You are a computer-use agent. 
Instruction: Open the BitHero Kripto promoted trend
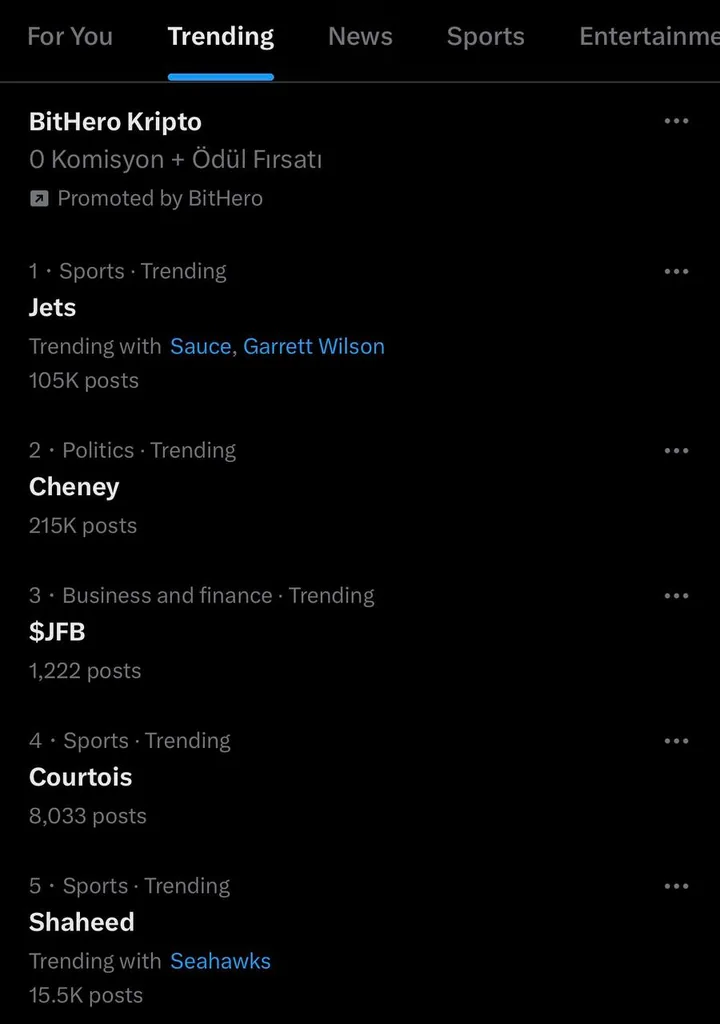point(115,122)
